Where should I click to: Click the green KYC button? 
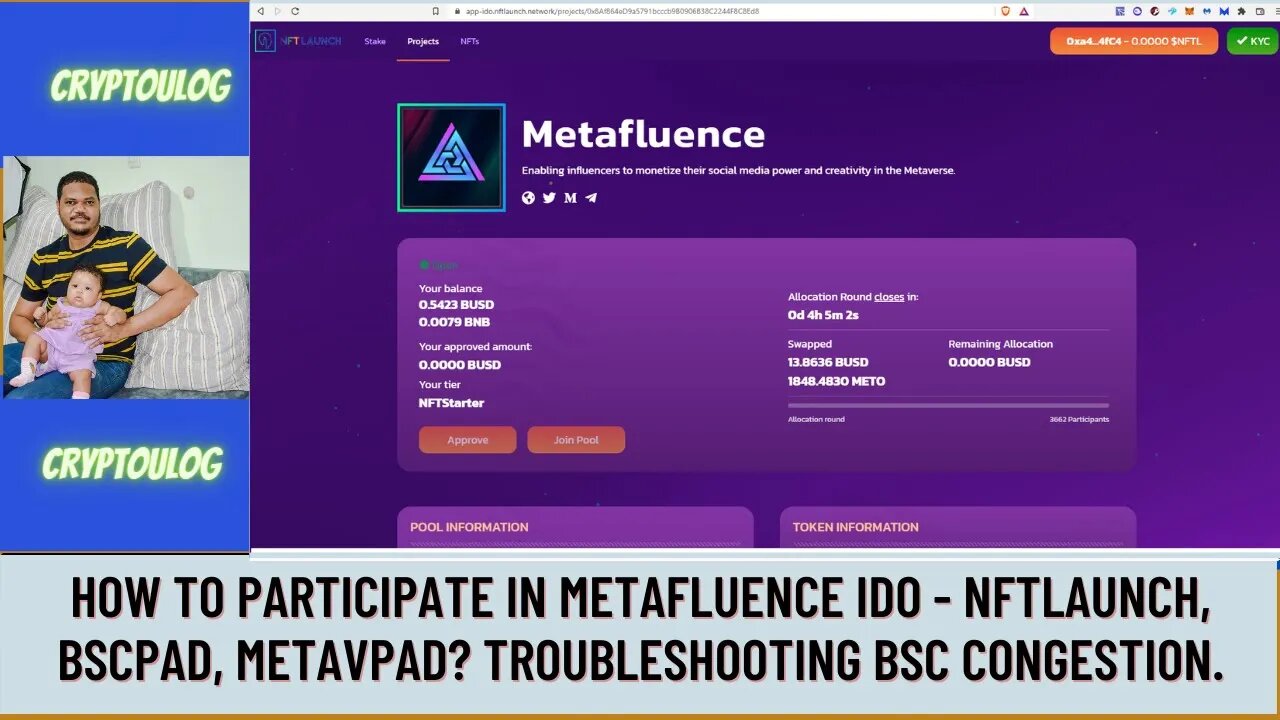tap(1252, 41)
